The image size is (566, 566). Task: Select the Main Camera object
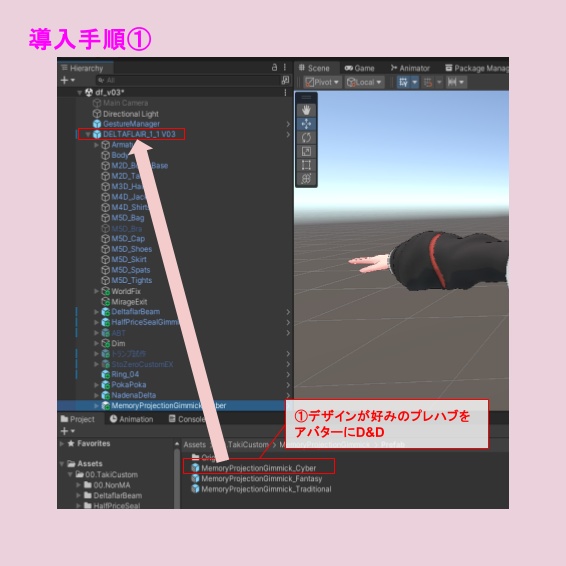coord(125,103)
